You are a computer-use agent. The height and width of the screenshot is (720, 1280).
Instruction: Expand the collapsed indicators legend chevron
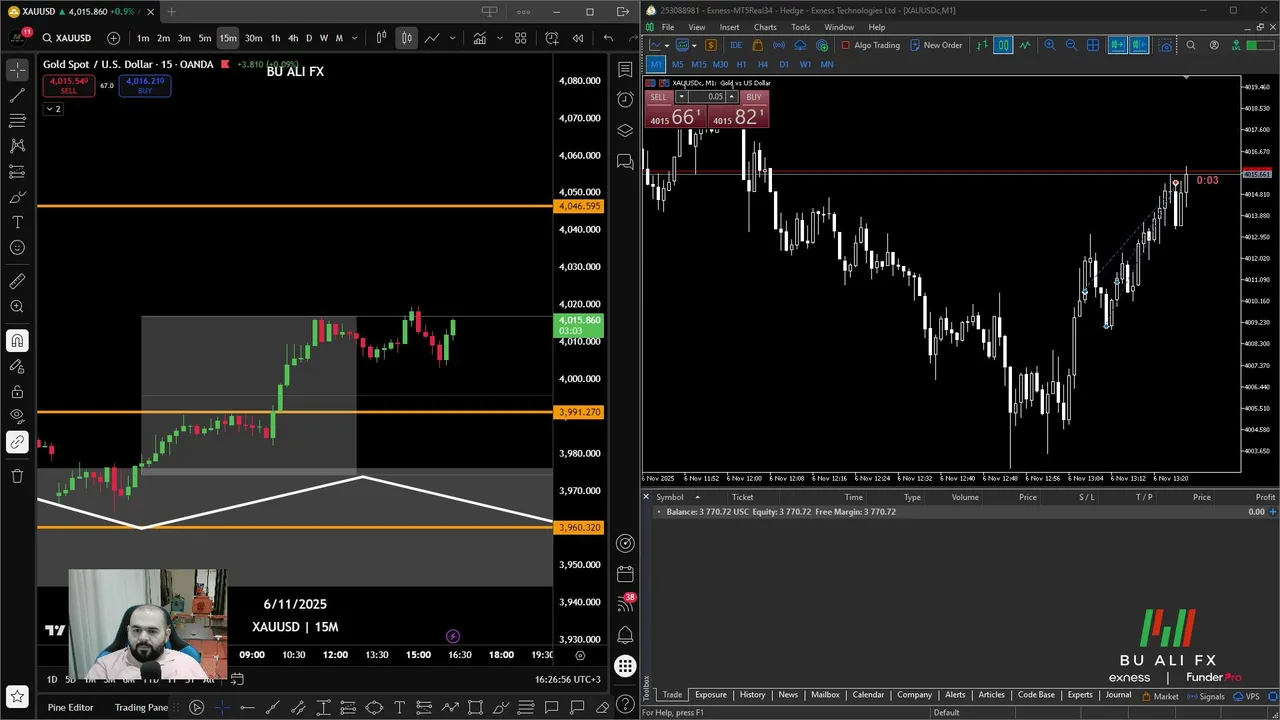[53, 109]
